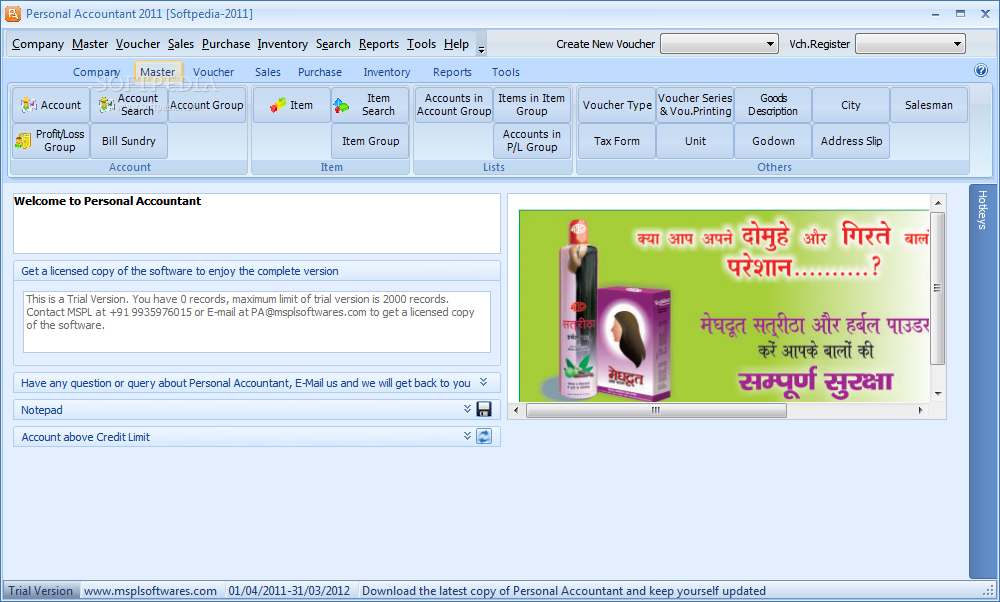Click the City button
The width and height of the screenshot is (1000, 602).
coord(851,105)
